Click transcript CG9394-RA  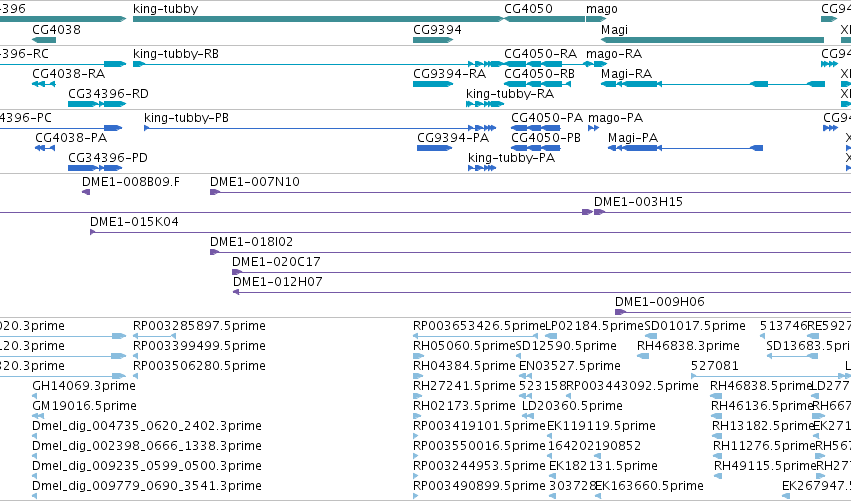click(x=433, y=84)
